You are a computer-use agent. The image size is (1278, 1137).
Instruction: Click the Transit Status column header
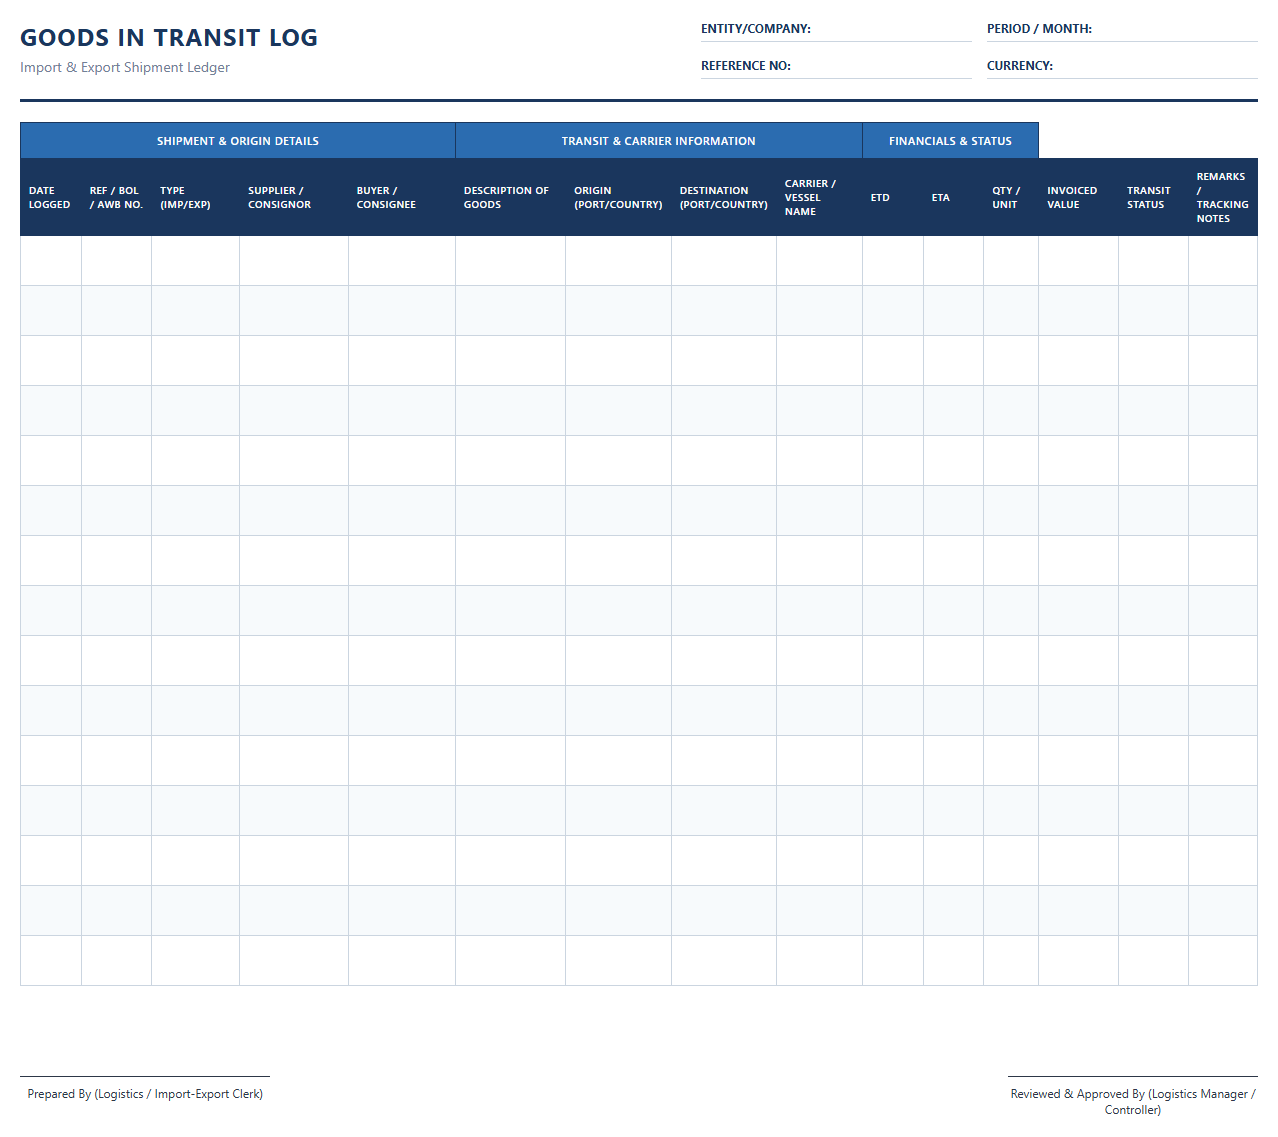[1154, 197]
